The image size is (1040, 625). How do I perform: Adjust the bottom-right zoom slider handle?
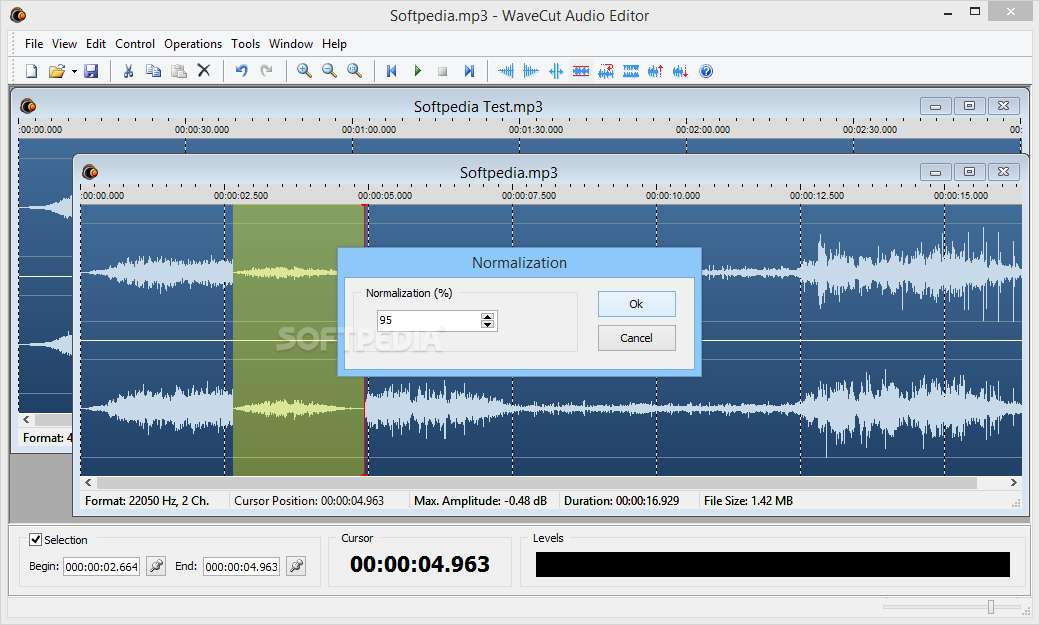coord(991,607)
